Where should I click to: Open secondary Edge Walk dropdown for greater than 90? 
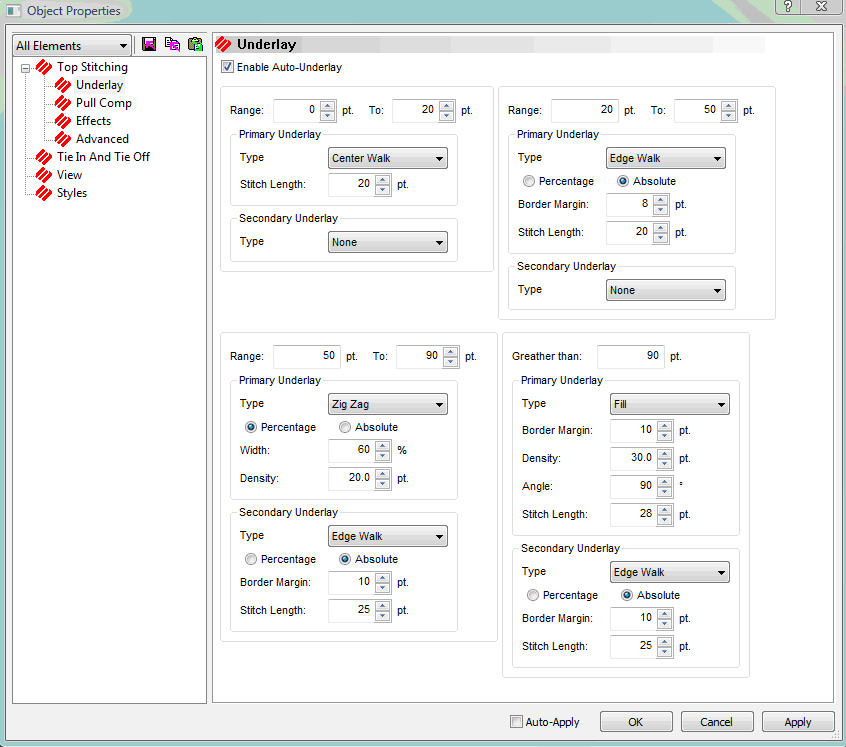point(670,572)
